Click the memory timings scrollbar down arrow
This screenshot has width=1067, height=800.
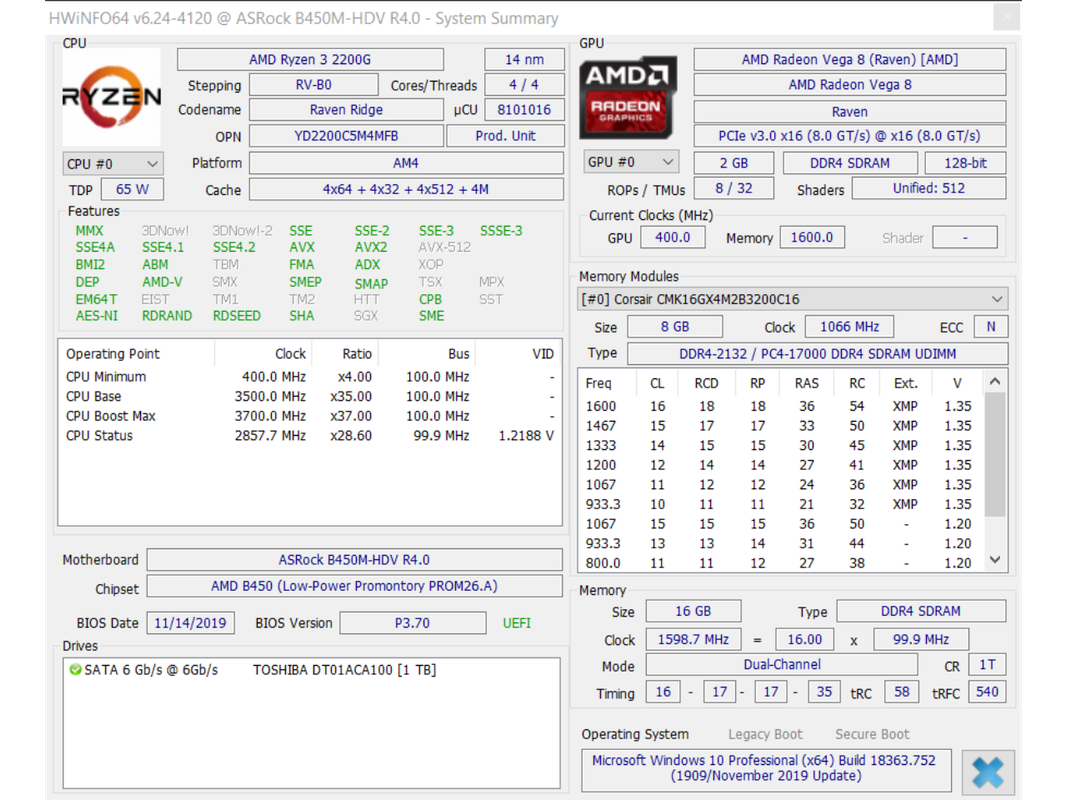click(995, 560)
